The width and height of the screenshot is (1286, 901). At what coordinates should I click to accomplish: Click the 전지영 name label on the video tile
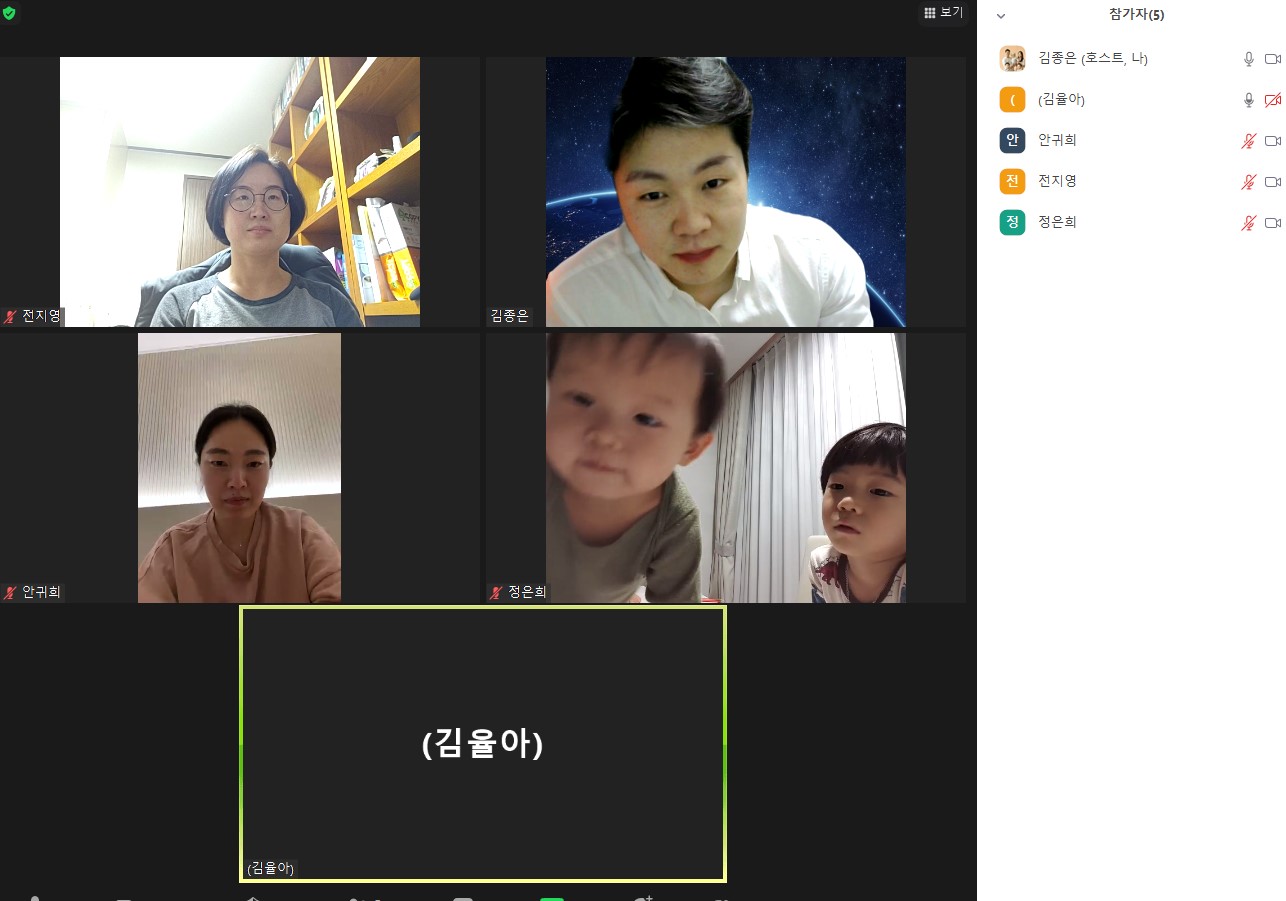(41, 316)
